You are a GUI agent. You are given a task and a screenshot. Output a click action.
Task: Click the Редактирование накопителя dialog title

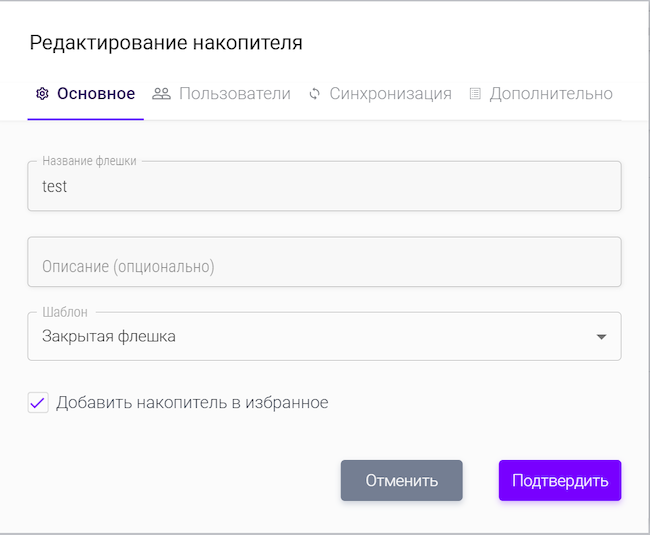166,43
